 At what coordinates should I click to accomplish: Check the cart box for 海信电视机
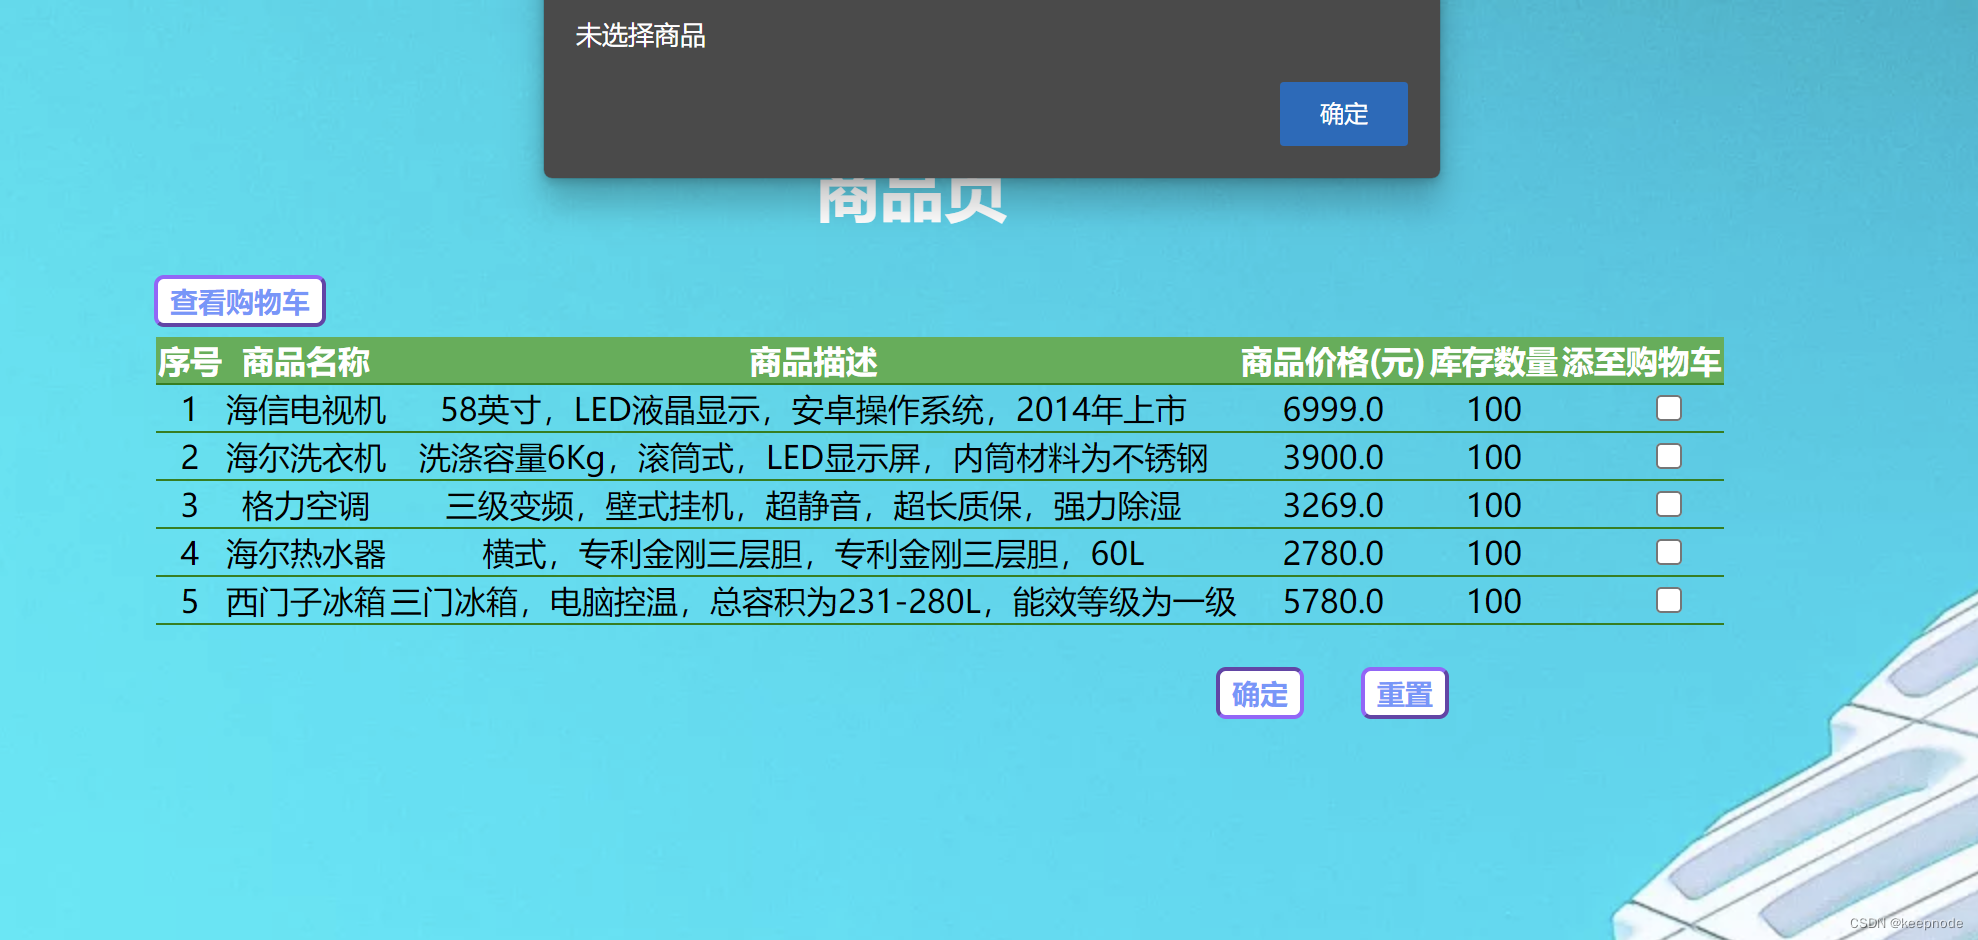point(1669,408)
